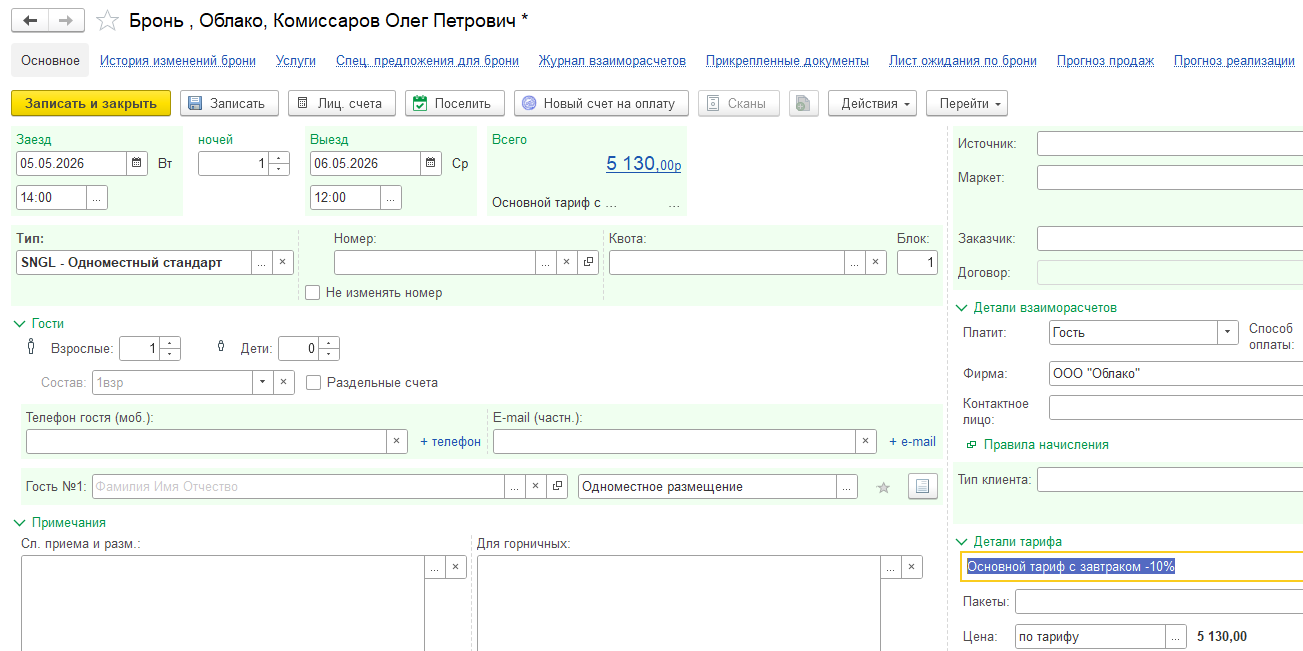
Task: Mark the guest with the grey star
Action: [883, 487]
